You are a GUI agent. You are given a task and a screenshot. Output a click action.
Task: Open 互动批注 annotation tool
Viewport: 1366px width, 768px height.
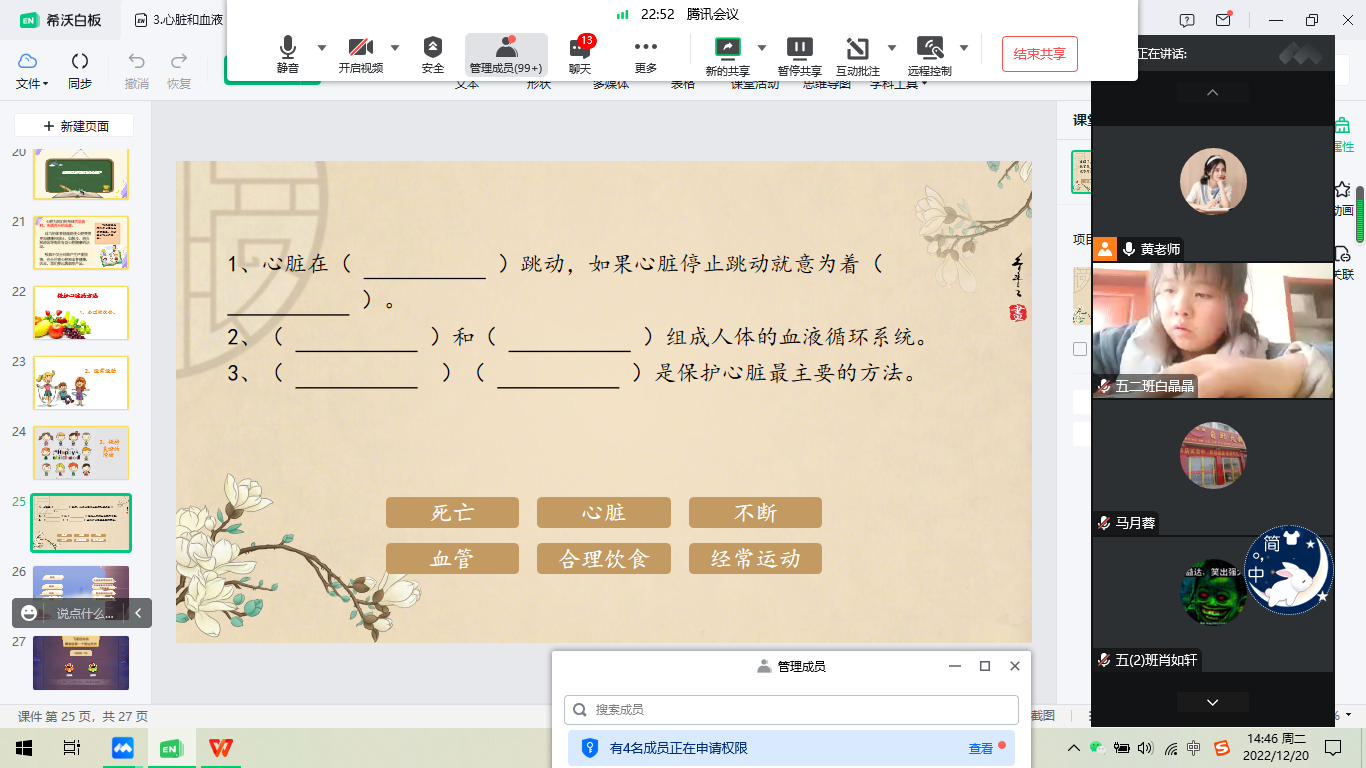pos(858,56)
